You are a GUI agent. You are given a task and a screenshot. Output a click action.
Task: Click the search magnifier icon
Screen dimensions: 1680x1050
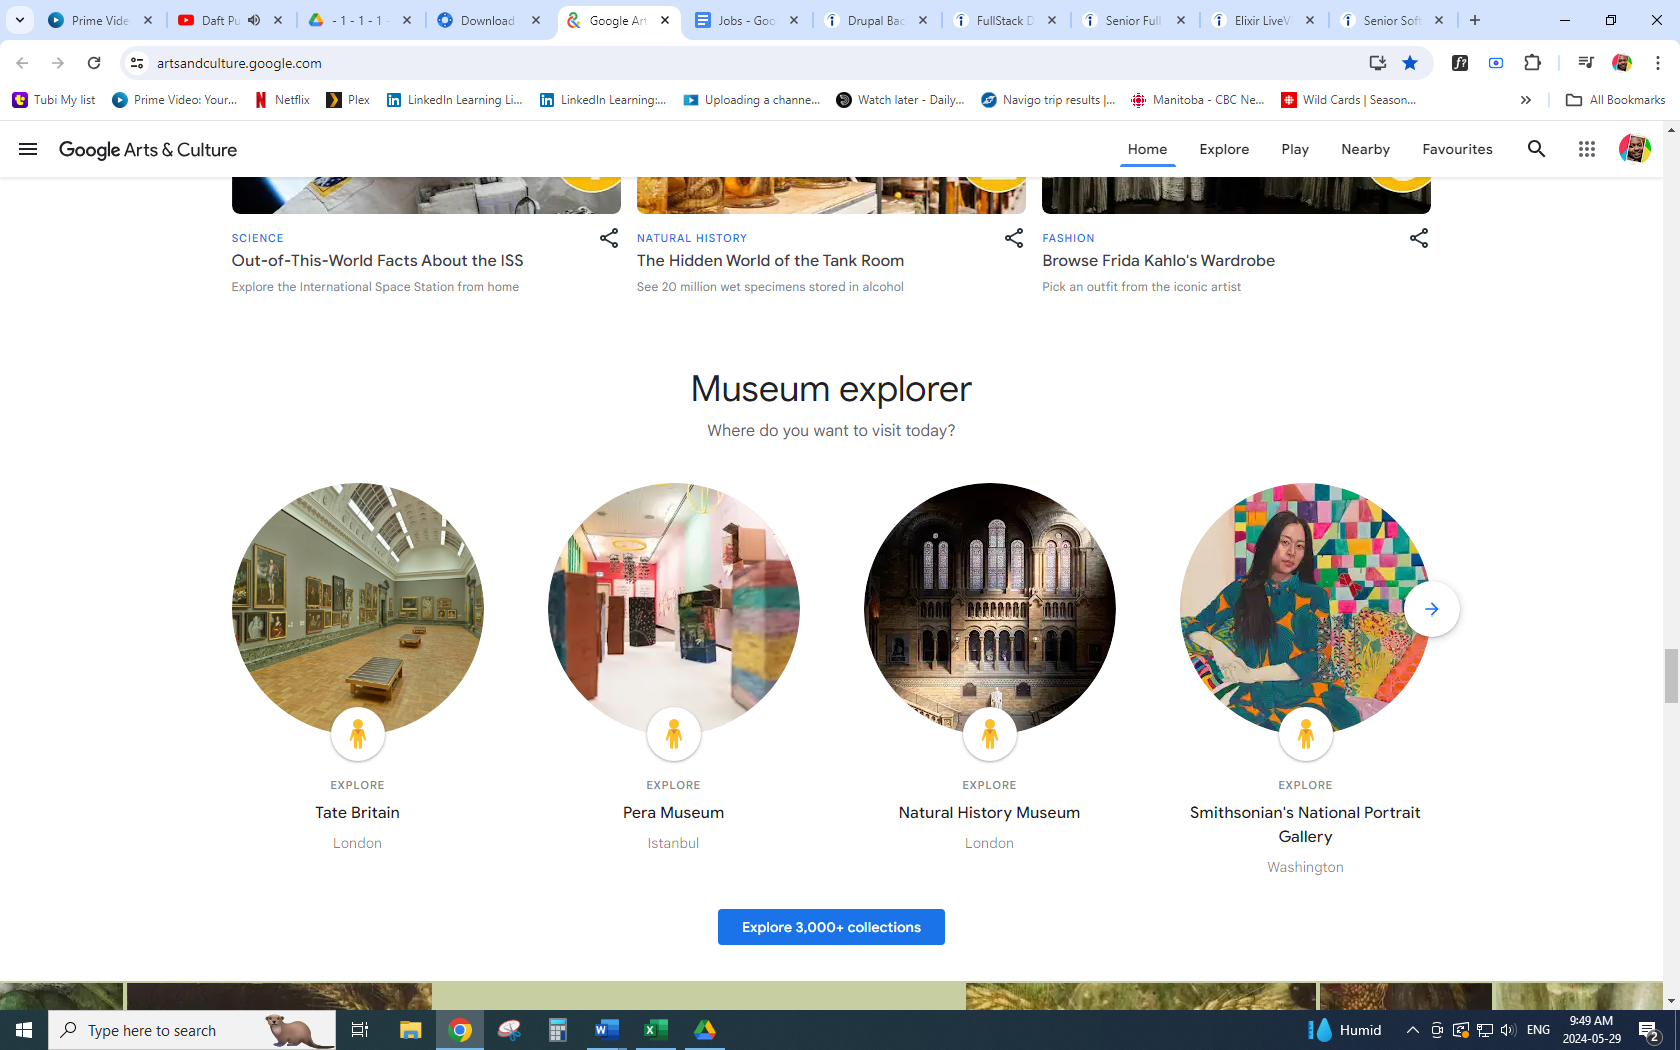(1536, 149)
